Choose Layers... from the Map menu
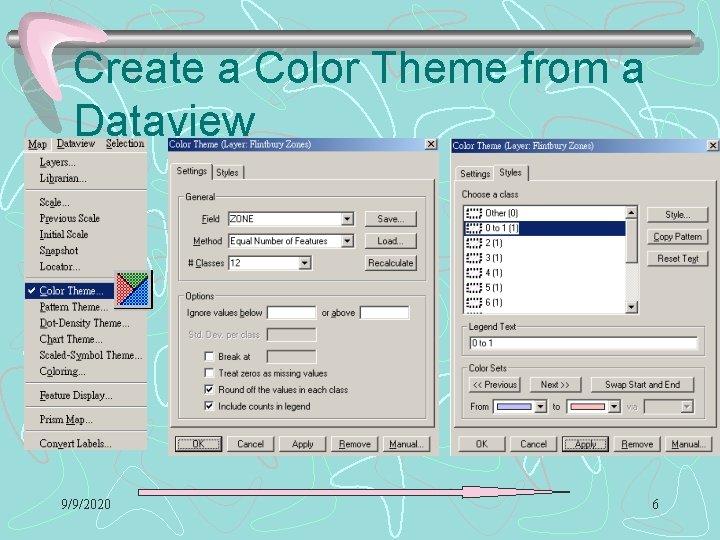Screen dimensions: 720x540 (x=57, y=162)
